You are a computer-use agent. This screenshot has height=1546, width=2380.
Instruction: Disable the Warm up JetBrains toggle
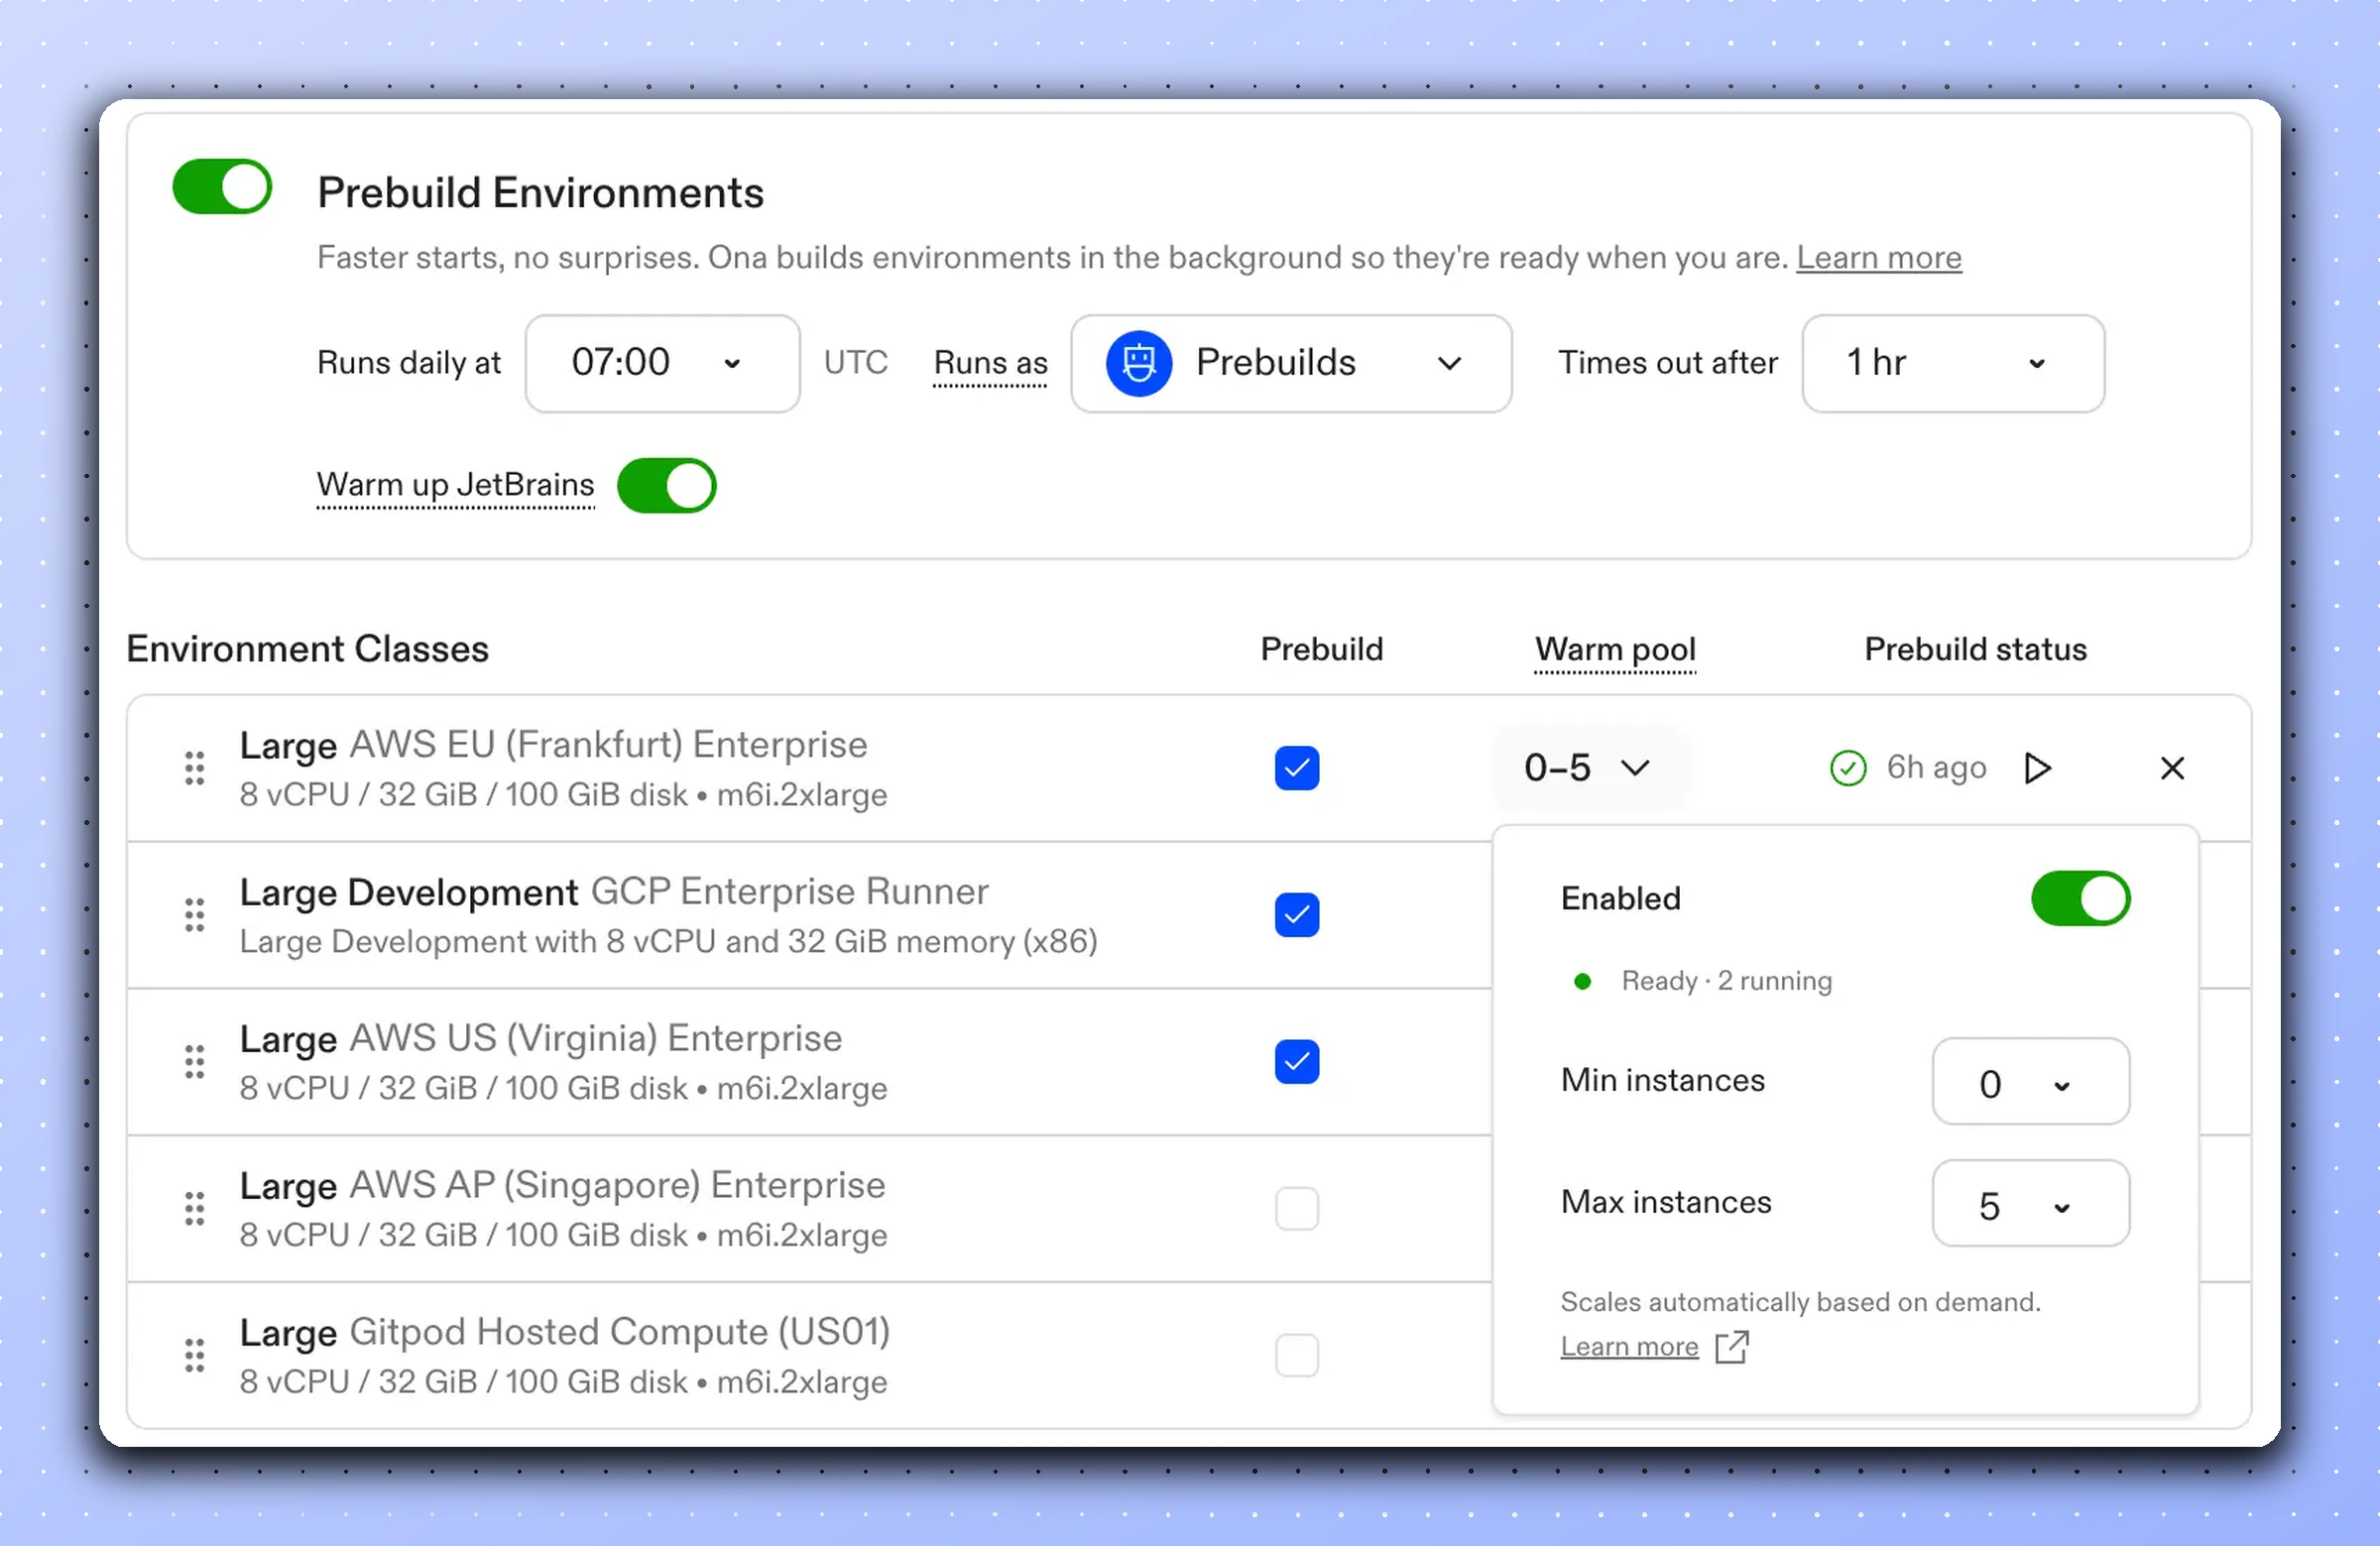666,486
